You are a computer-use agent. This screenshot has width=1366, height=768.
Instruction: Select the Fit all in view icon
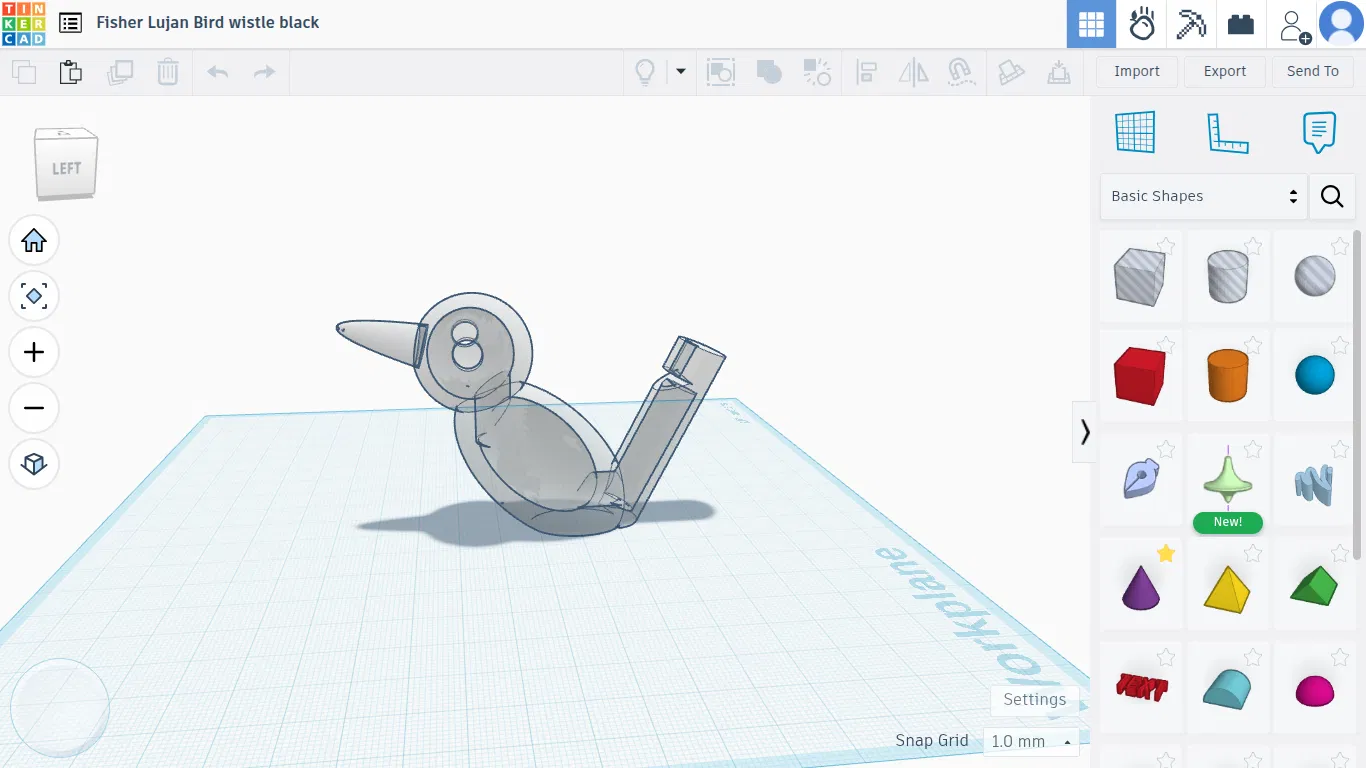click(x=34, y=296)
